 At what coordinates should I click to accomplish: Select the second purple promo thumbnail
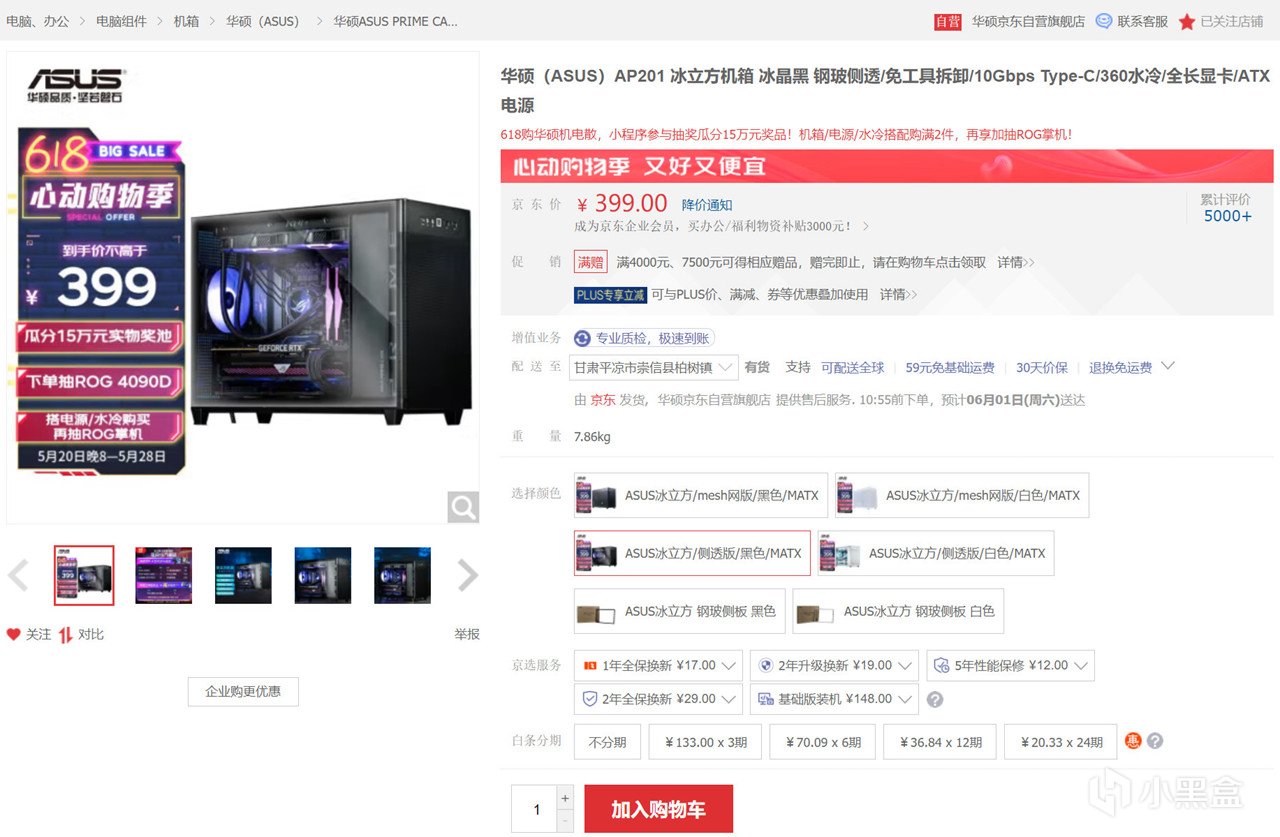[x=163, y=575]
